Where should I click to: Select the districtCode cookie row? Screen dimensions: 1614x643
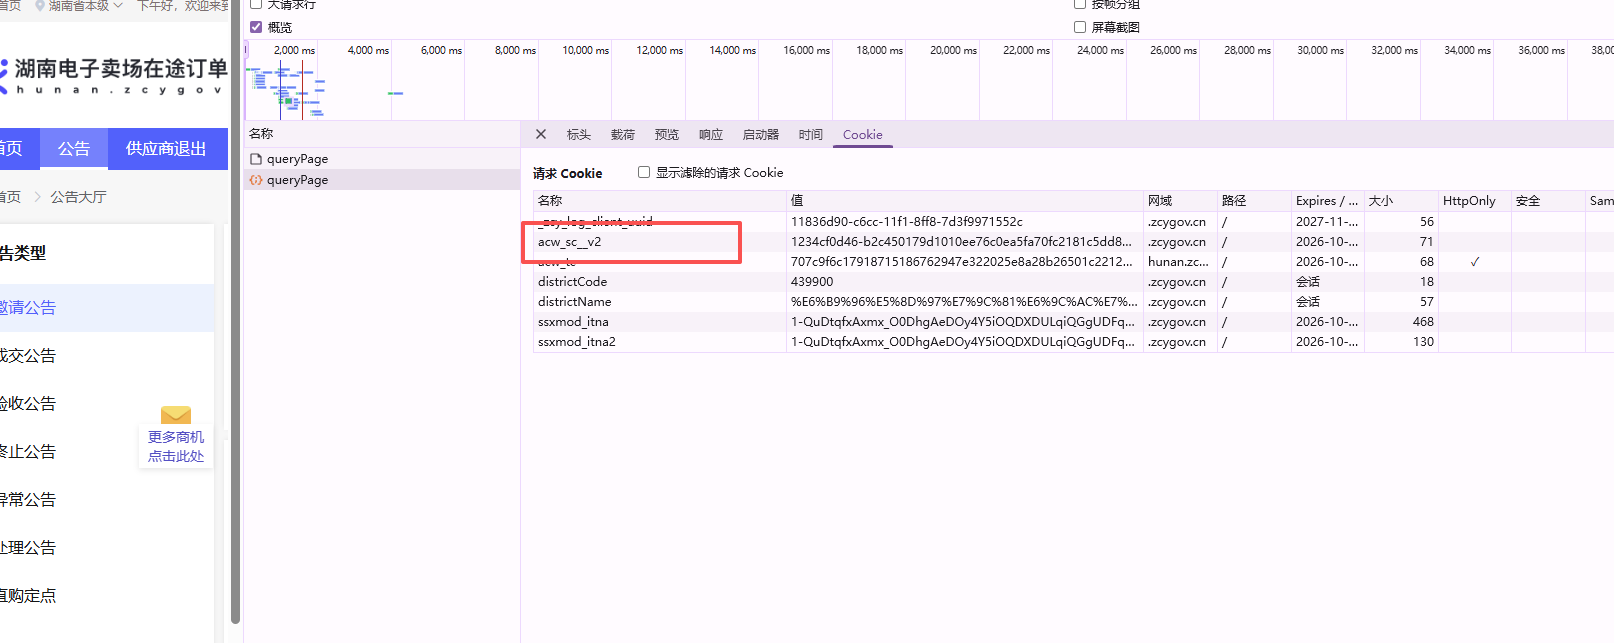click(x=1073, y=282)
